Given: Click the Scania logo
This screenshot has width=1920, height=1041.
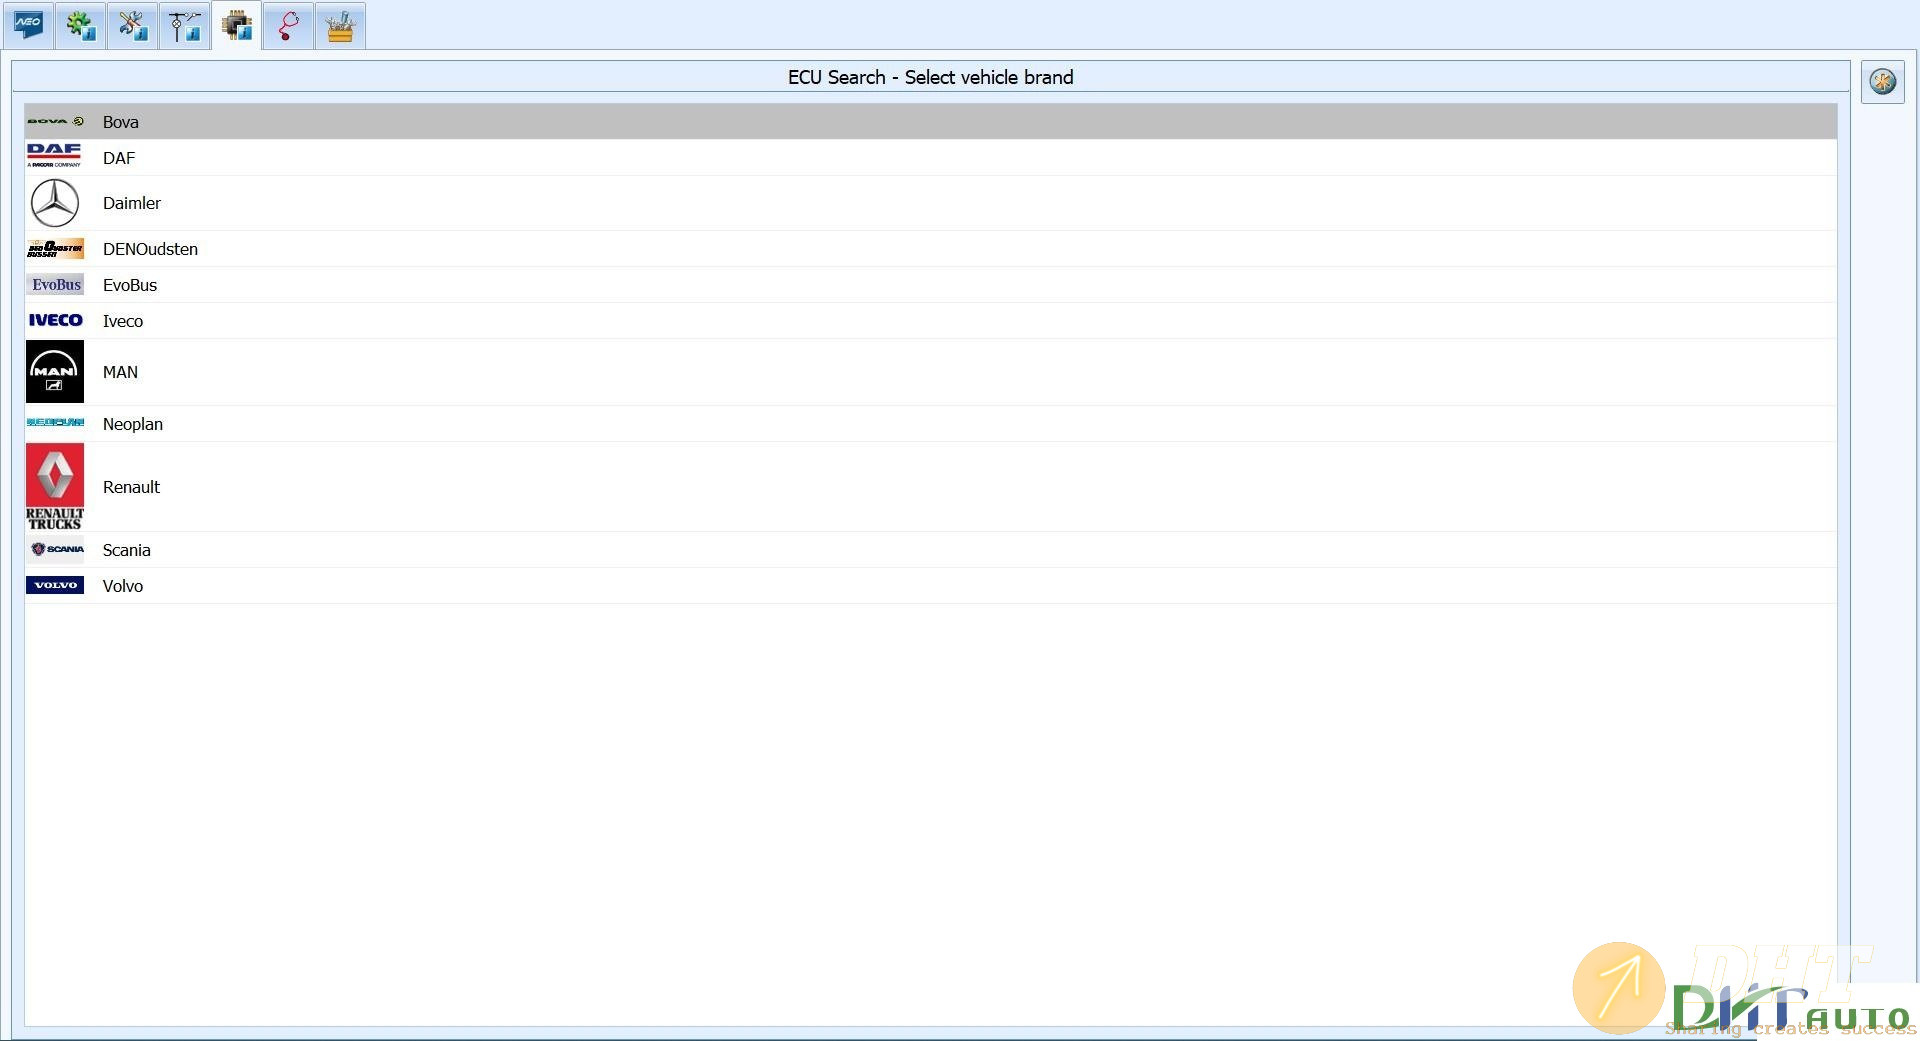Looking at the screenshot, I should (x=55, y=549).
